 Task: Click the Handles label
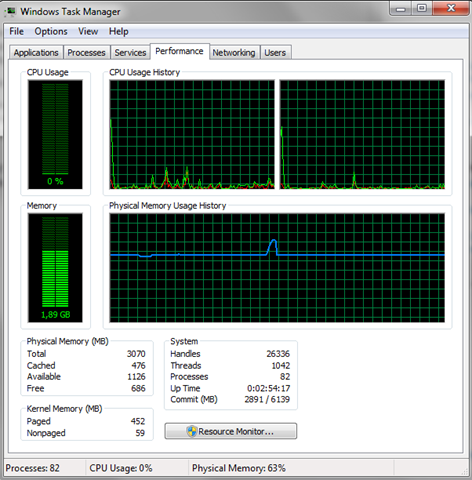tap(185, 354)
